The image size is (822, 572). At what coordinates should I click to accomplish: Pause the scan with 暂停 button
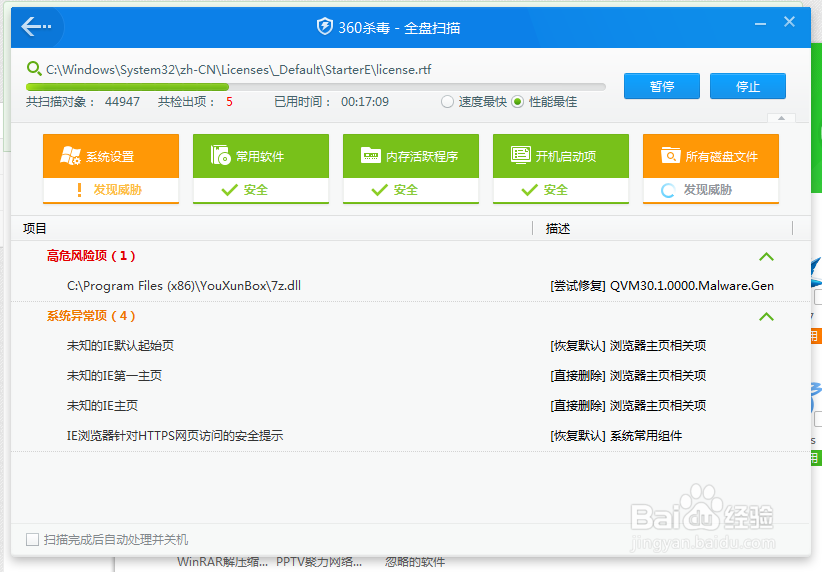tap(662, 86)
